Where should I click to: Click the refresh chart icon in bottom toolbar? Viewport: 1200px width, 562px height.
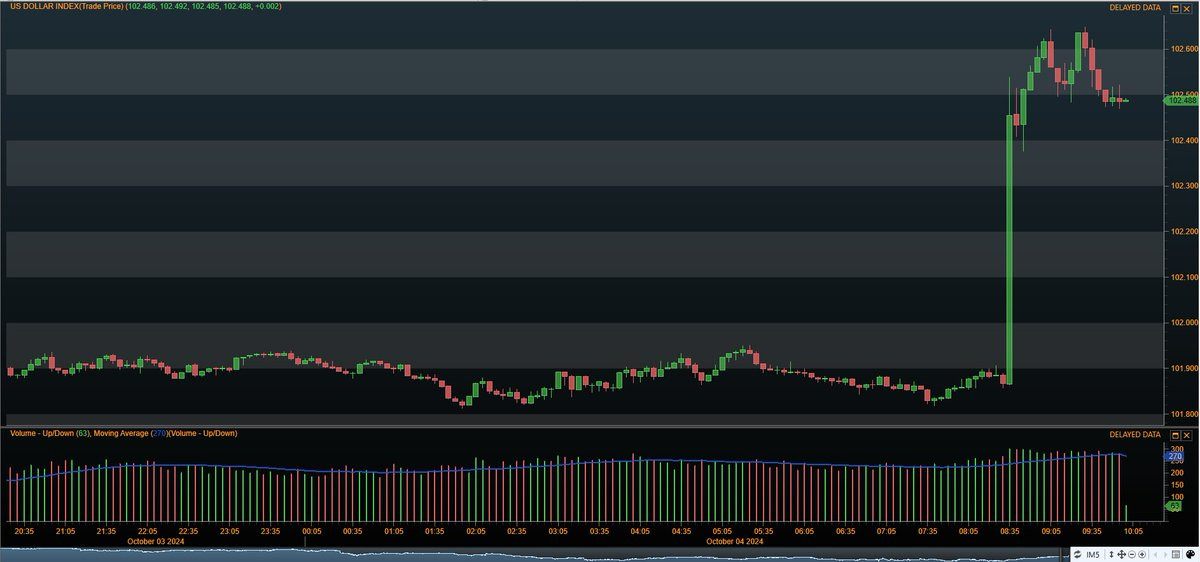pyautogui.click(x=1077, y=555)
